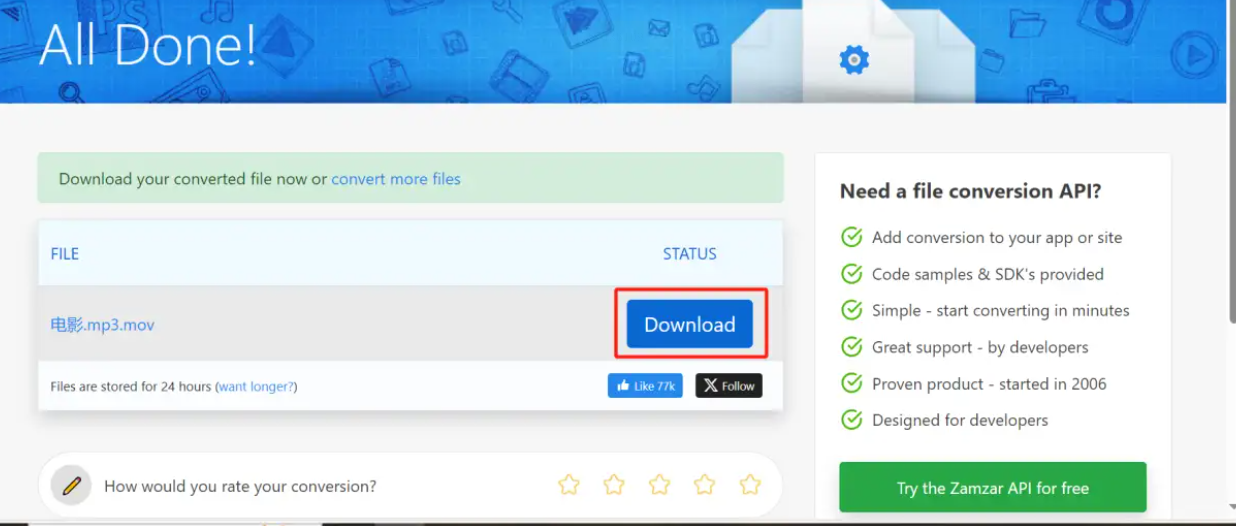Rate the conversion four stars
The height and width of the screenshot is (526, 1236).
705,485
